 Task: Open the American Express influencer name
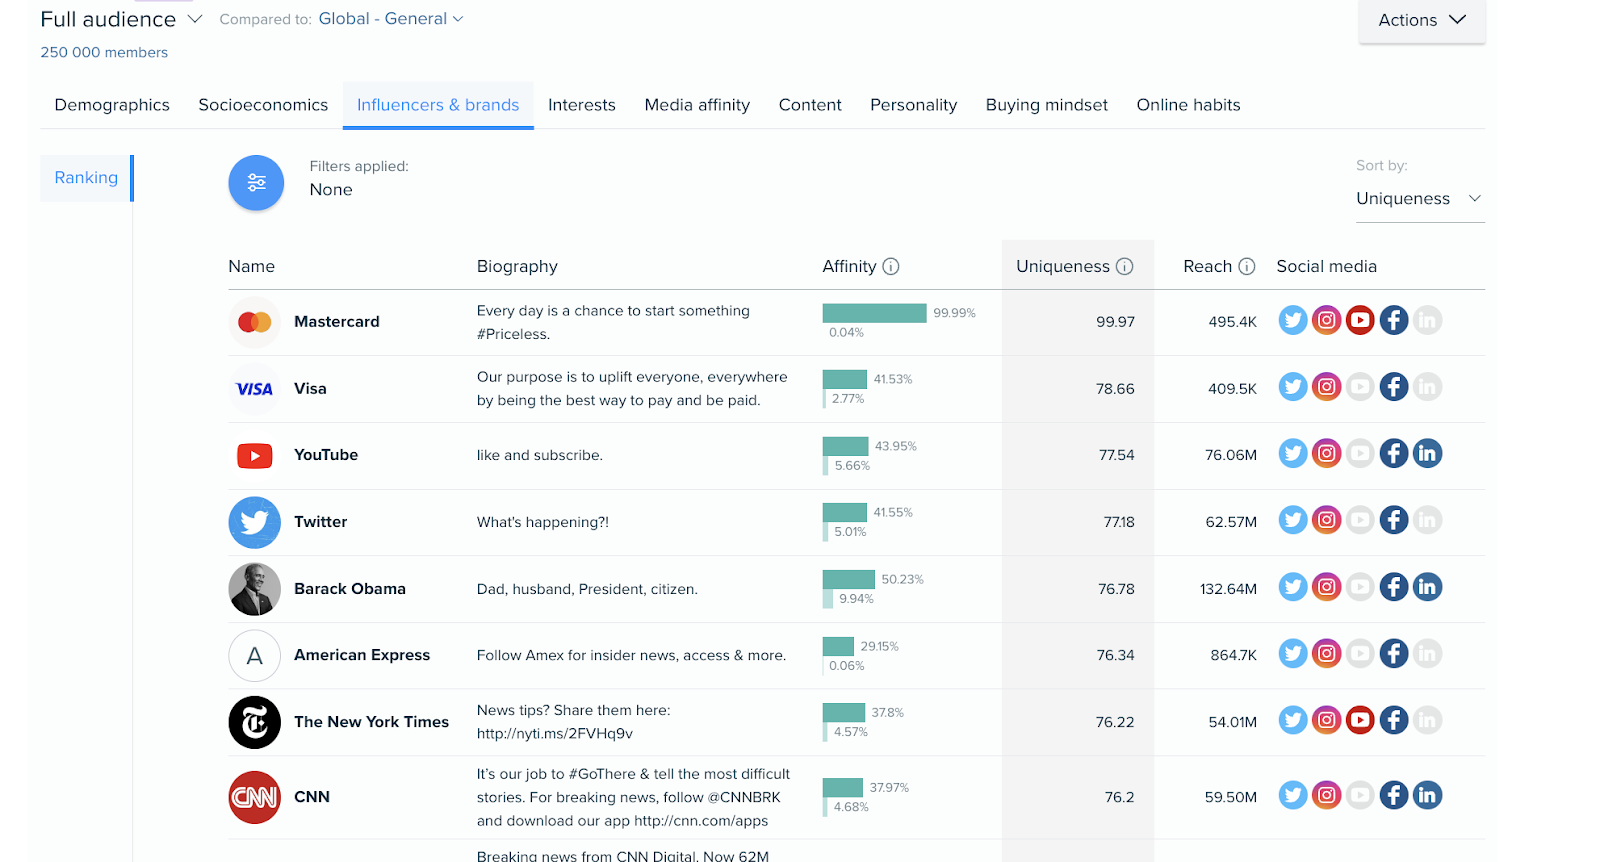(362, 655)
